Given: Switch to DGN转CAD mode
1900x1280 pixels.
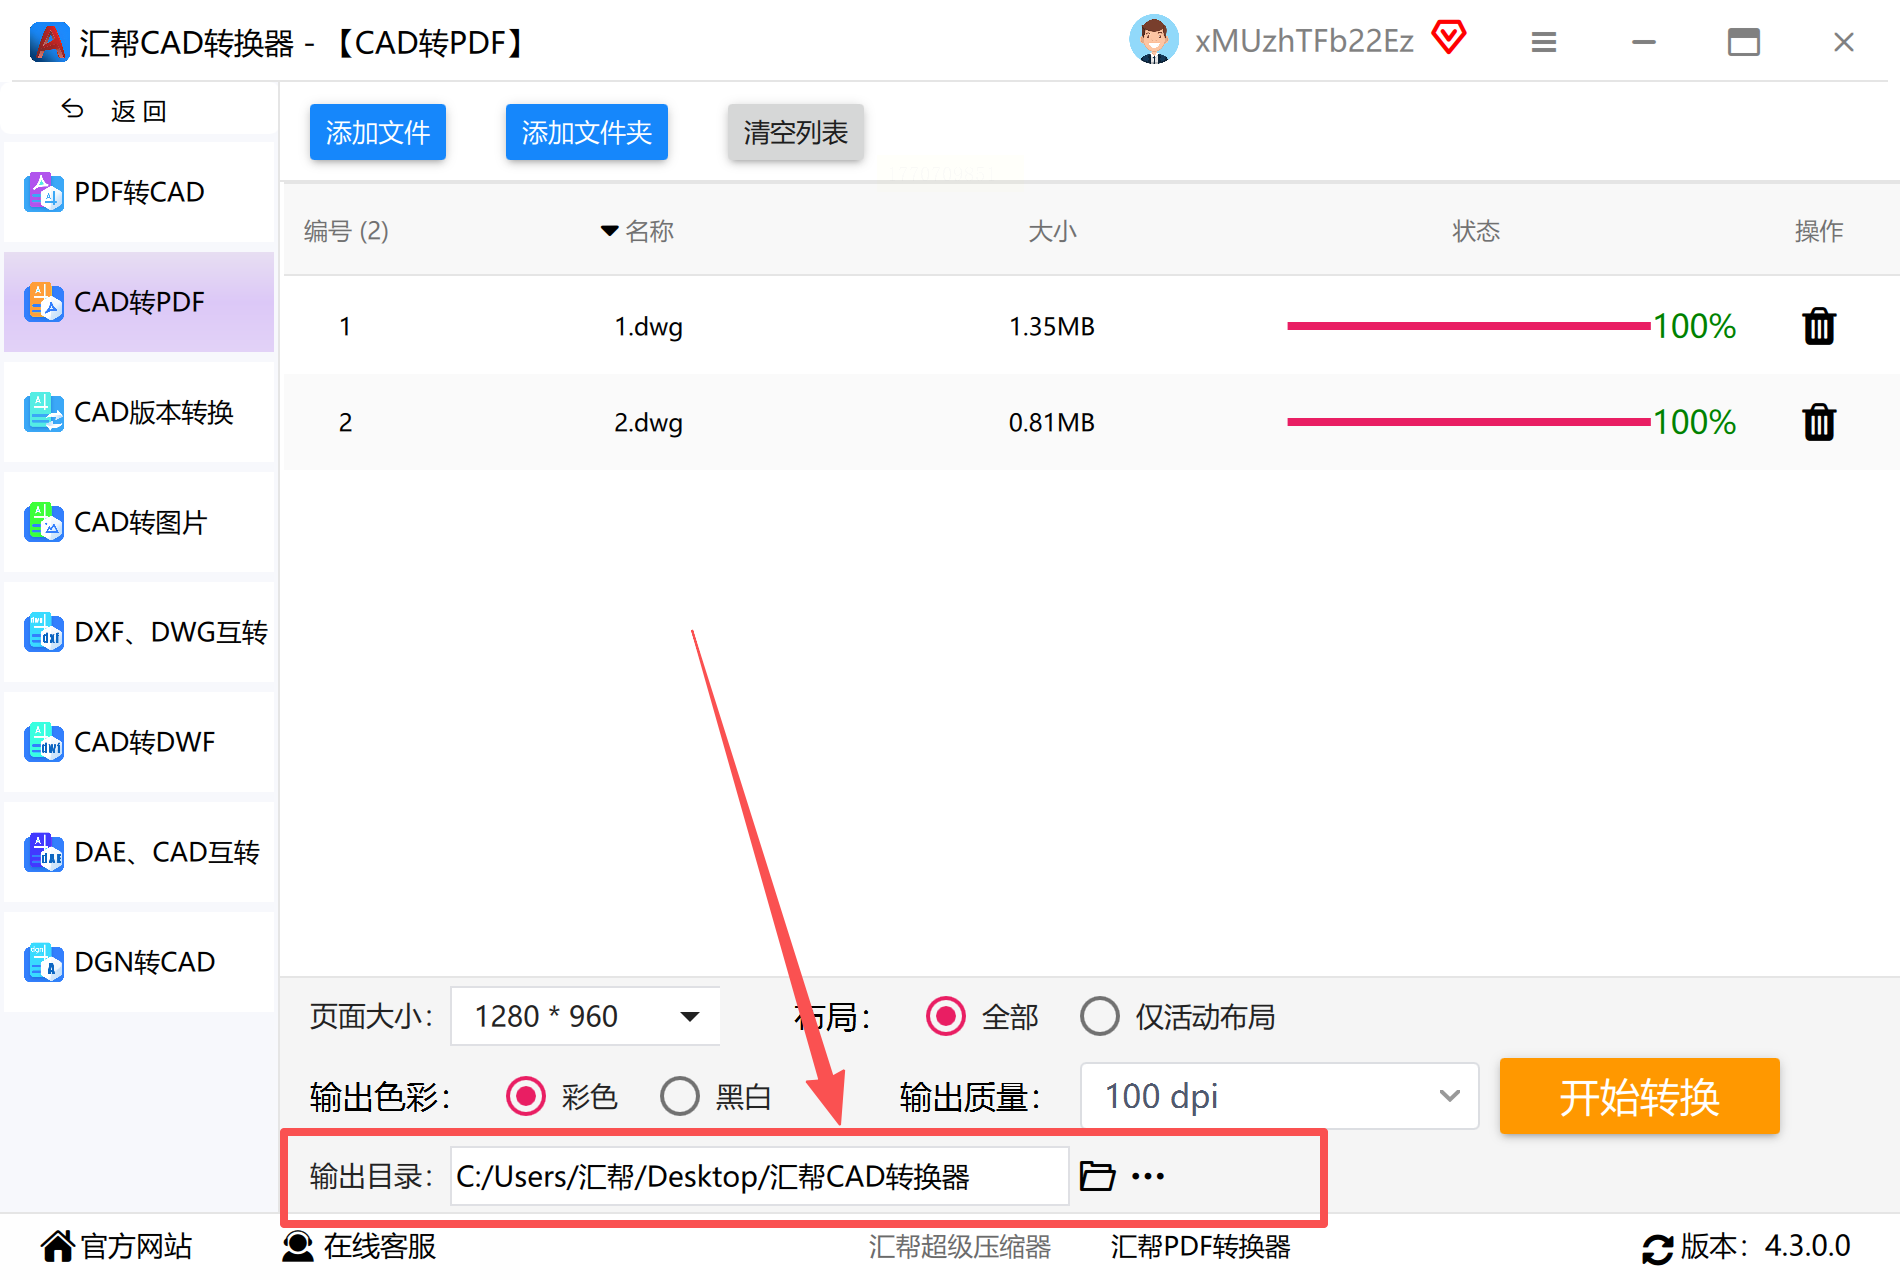Looking at the screenshot, I should tap(139, 962).
